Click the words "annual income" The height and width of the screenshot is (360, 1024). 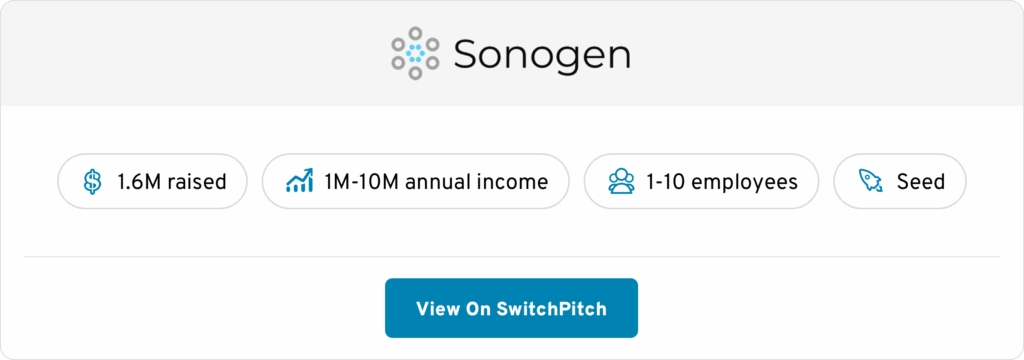click(x=477, y=182)
